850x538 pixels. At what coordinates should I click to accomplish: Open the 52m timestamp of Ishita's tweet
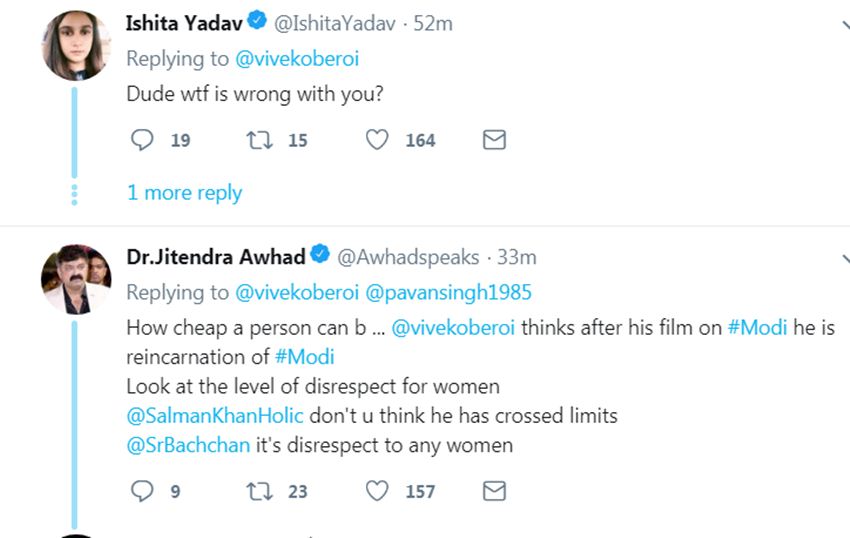pos(433,23)
